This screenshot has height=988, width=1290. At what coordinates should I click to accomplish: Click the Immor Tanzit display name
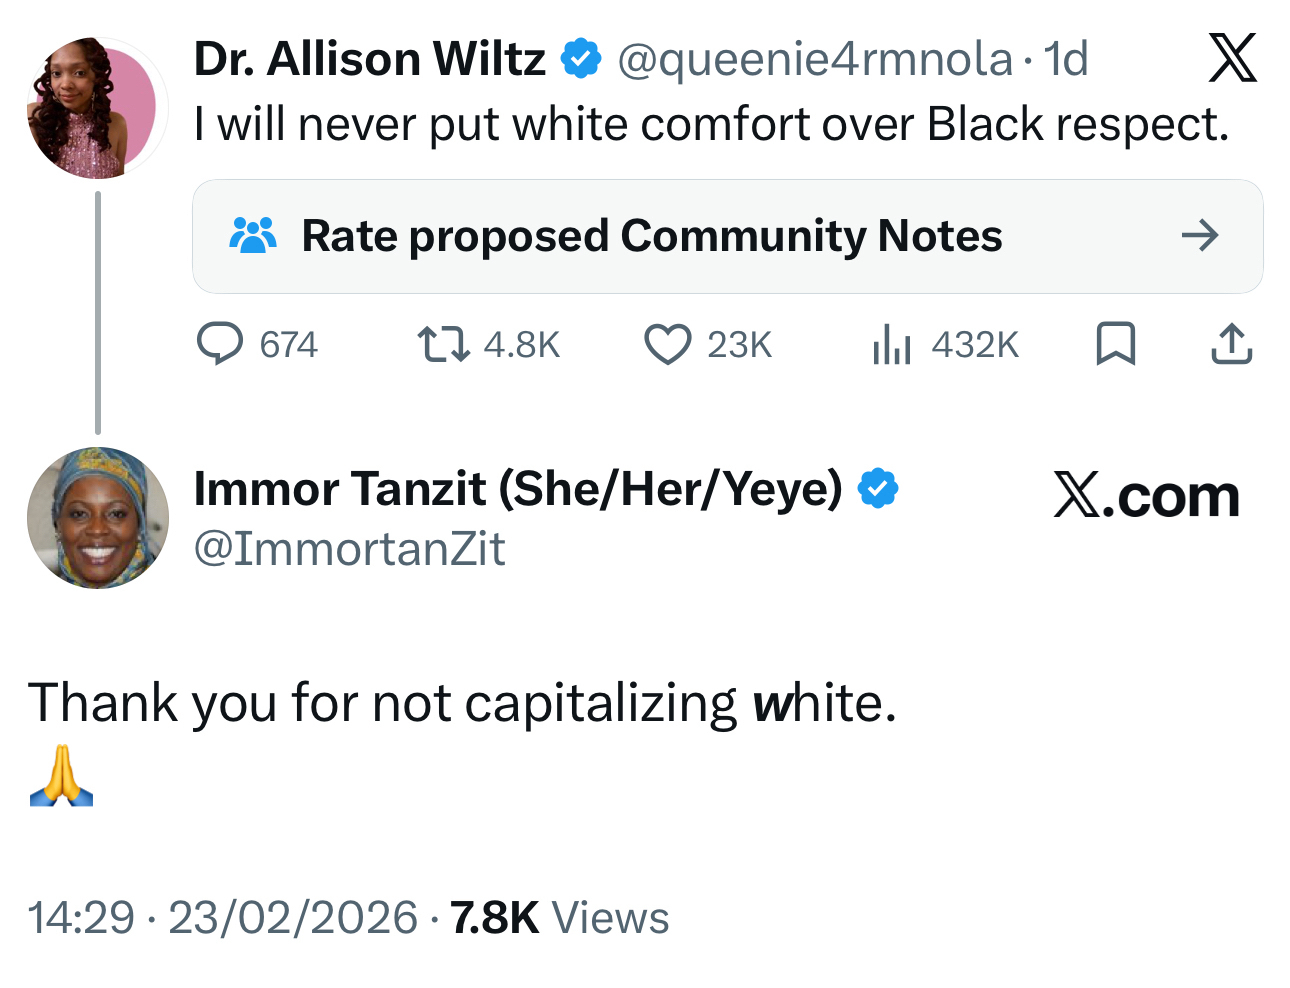pos(518,489)
